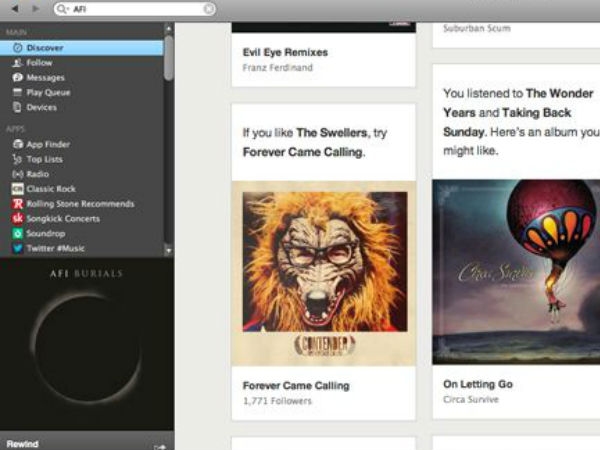This screenshot has width=600, height=450.
Task: Open Discover in the sidebar
Action: [82, 48]
